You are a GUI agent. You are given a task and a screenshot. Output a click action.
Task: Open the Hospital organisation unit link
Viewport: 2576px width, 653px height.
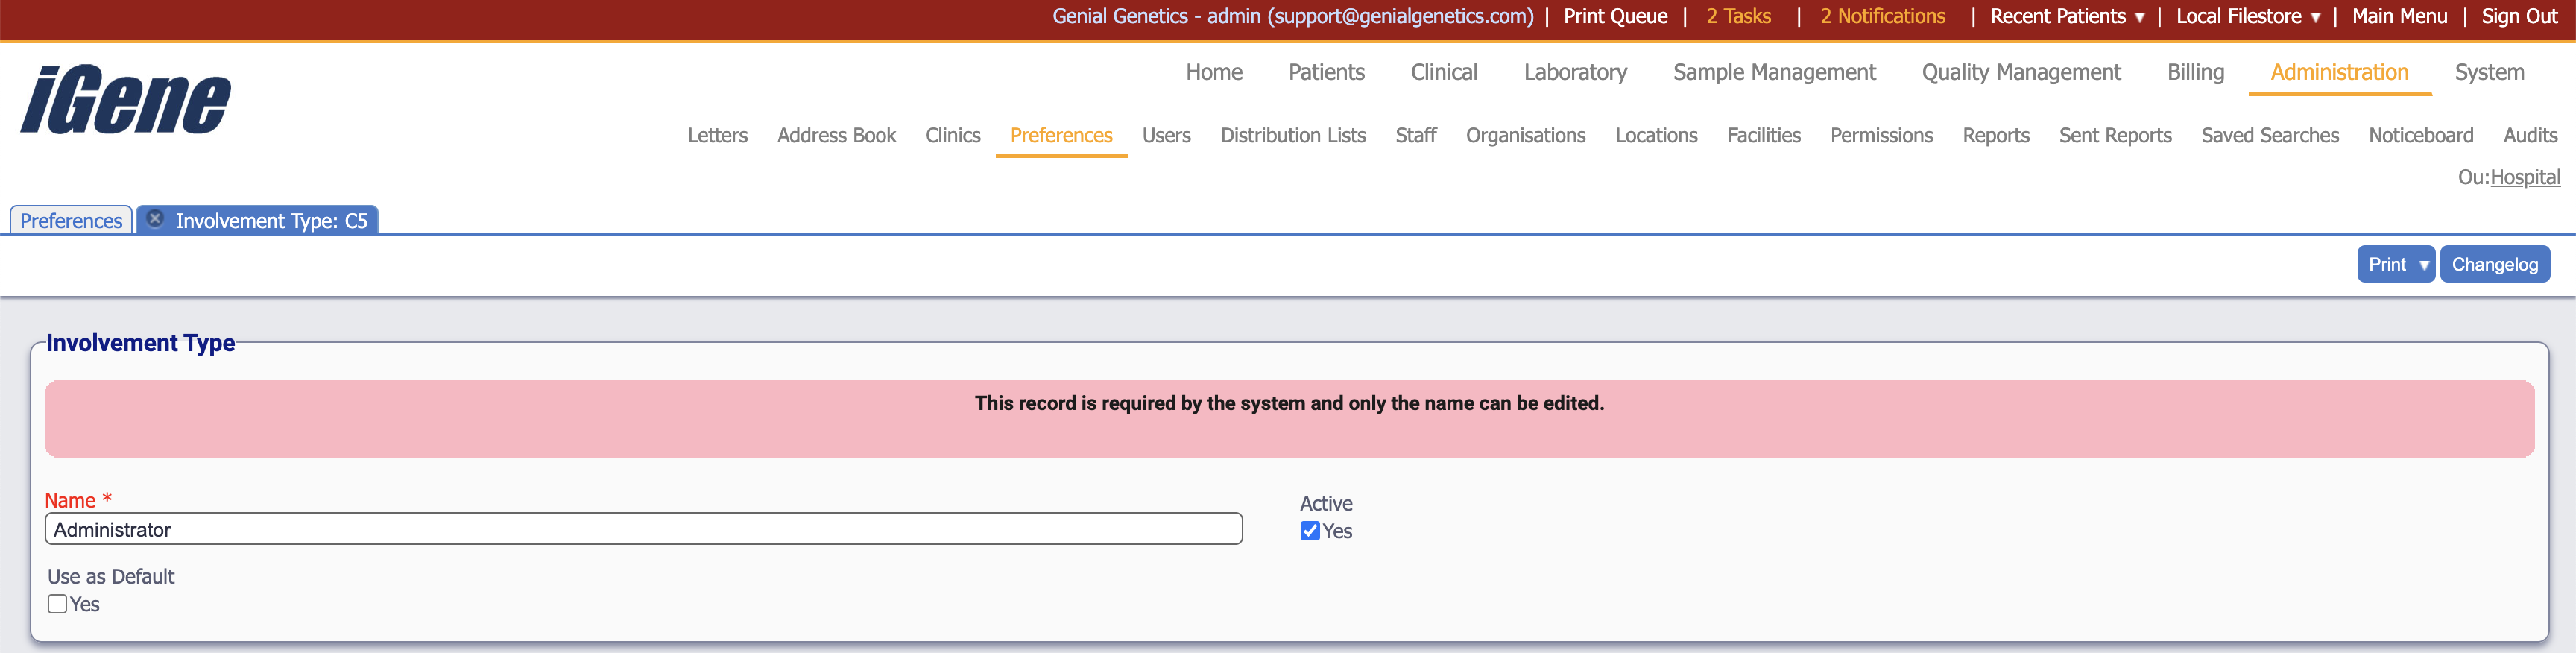pos(2524,177)
